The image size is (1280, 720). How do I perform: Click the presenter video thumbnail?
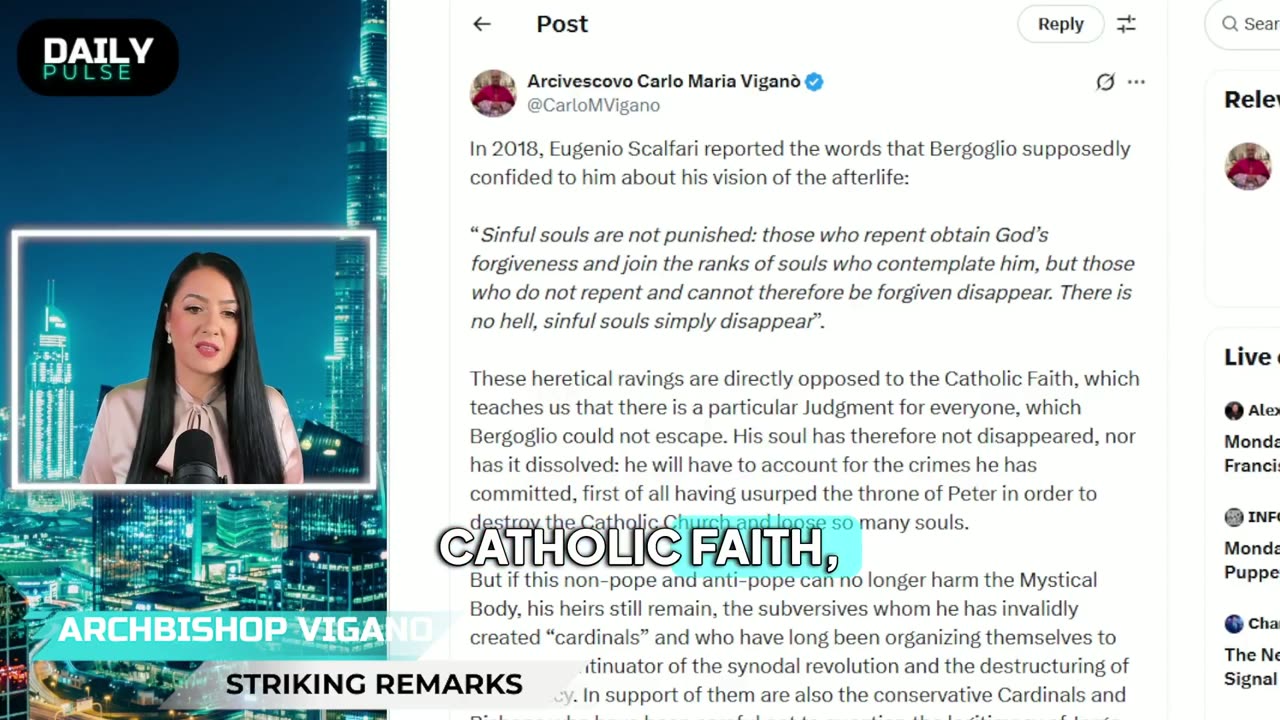194,360
